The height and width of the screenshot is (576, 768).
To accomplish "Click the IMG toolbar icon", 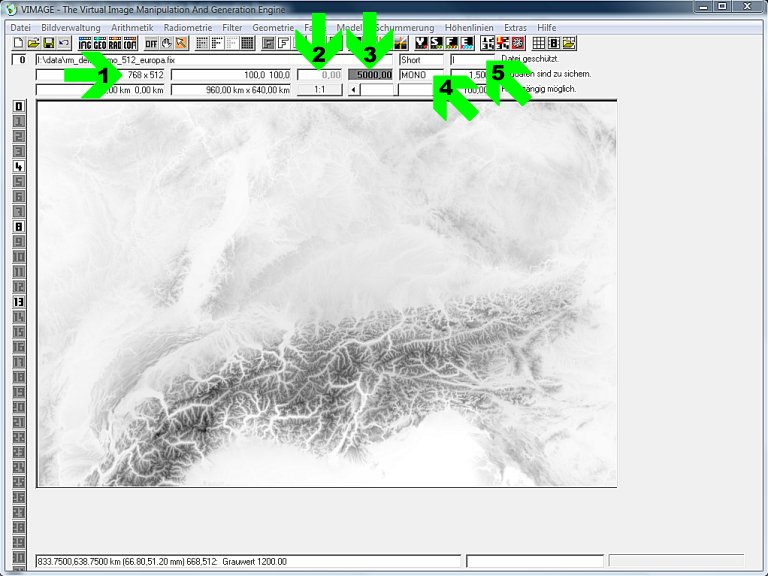I will tap(85, 43).
